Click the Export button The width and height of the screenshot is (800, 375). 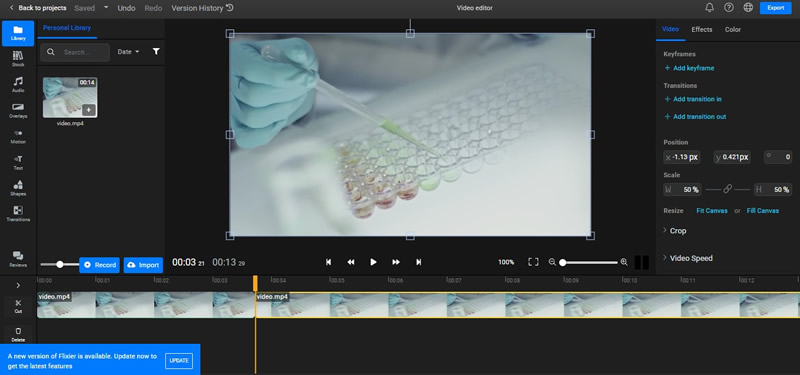pos(776,8)
